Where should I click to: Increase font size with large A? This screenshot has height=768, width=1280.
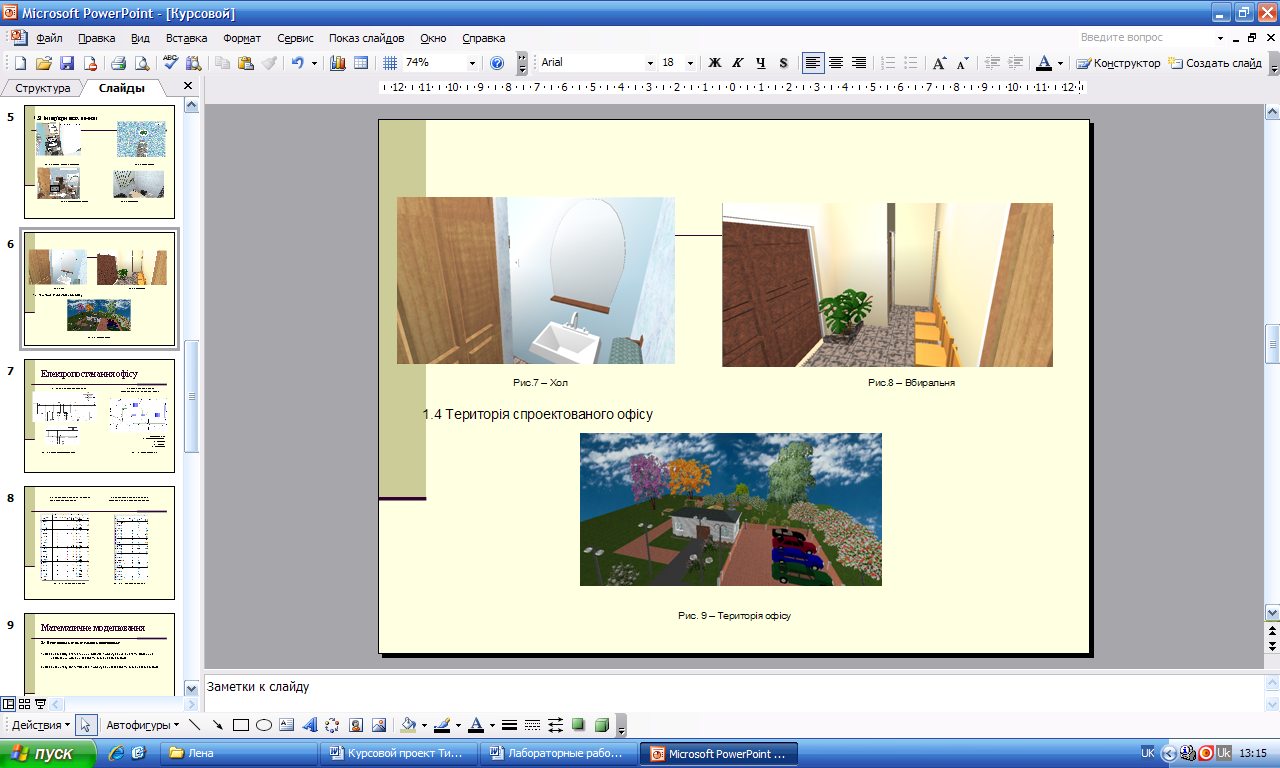click(939, 63)
